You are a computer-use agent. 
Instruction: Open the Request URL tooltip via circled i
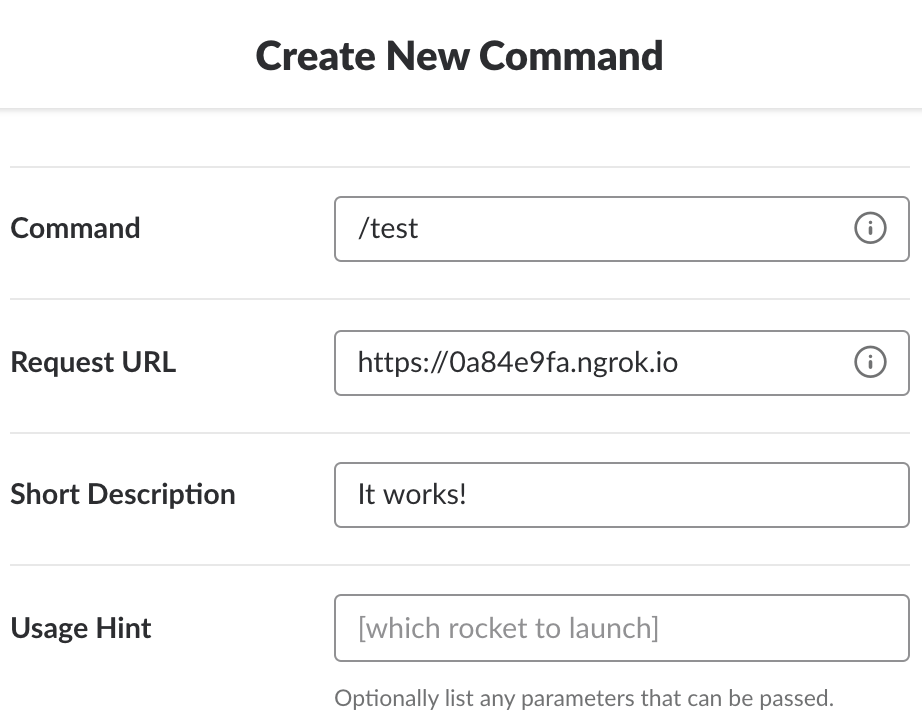(x=871, y=363)
